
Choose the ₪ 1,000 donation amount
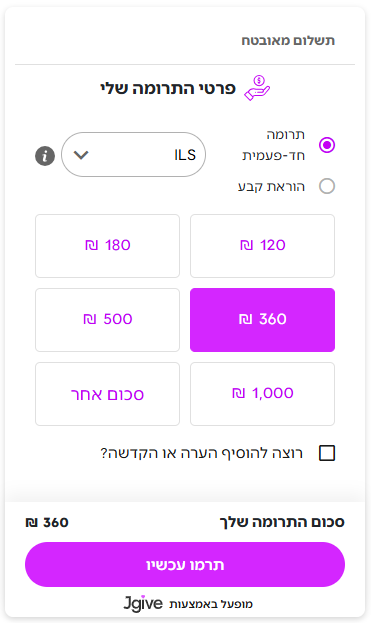(263, 394)
